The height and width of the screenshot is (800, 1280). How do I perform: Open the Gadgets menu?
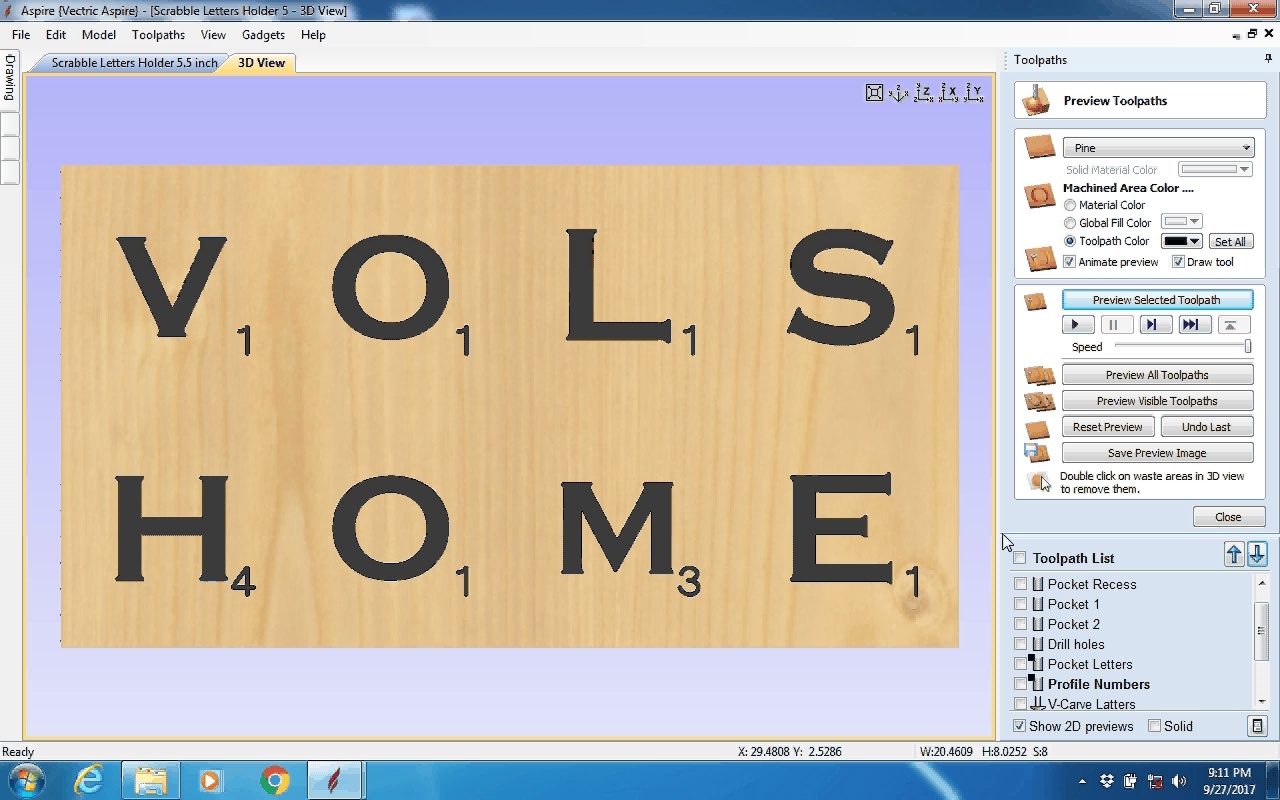point(263,34)
